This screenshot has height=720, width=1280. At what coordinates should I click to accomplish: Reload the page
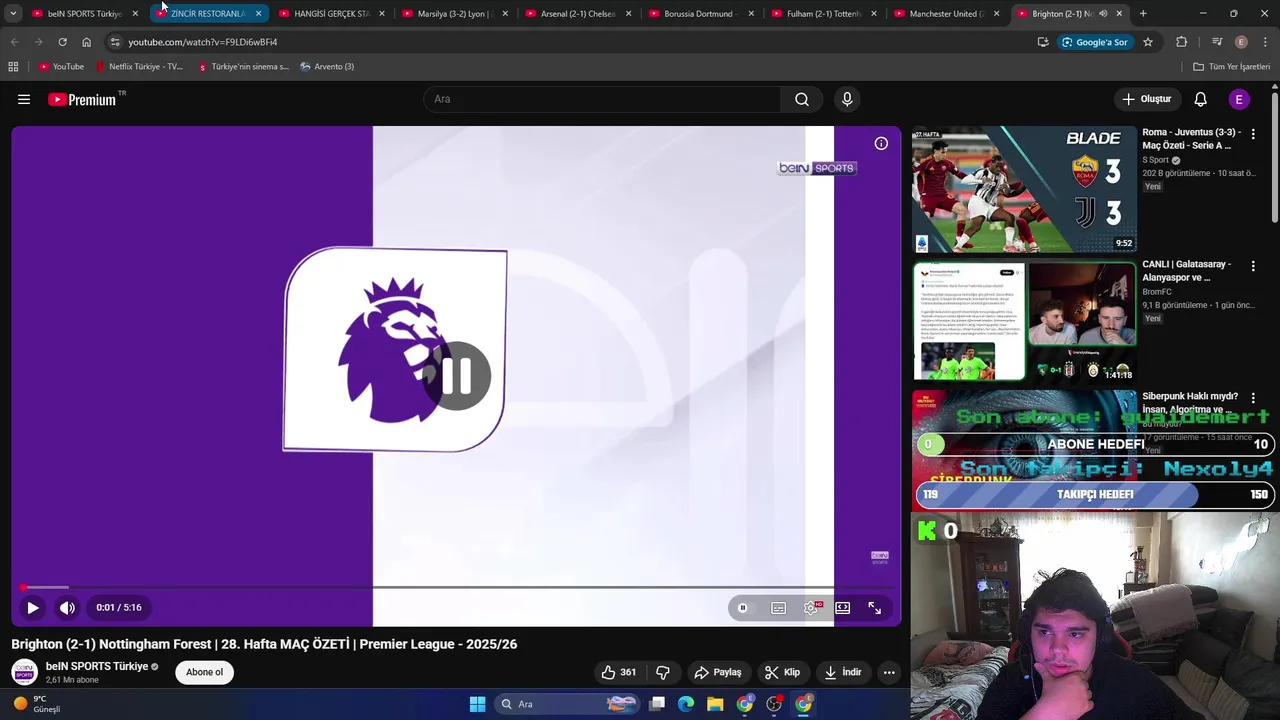pos(62,42)
